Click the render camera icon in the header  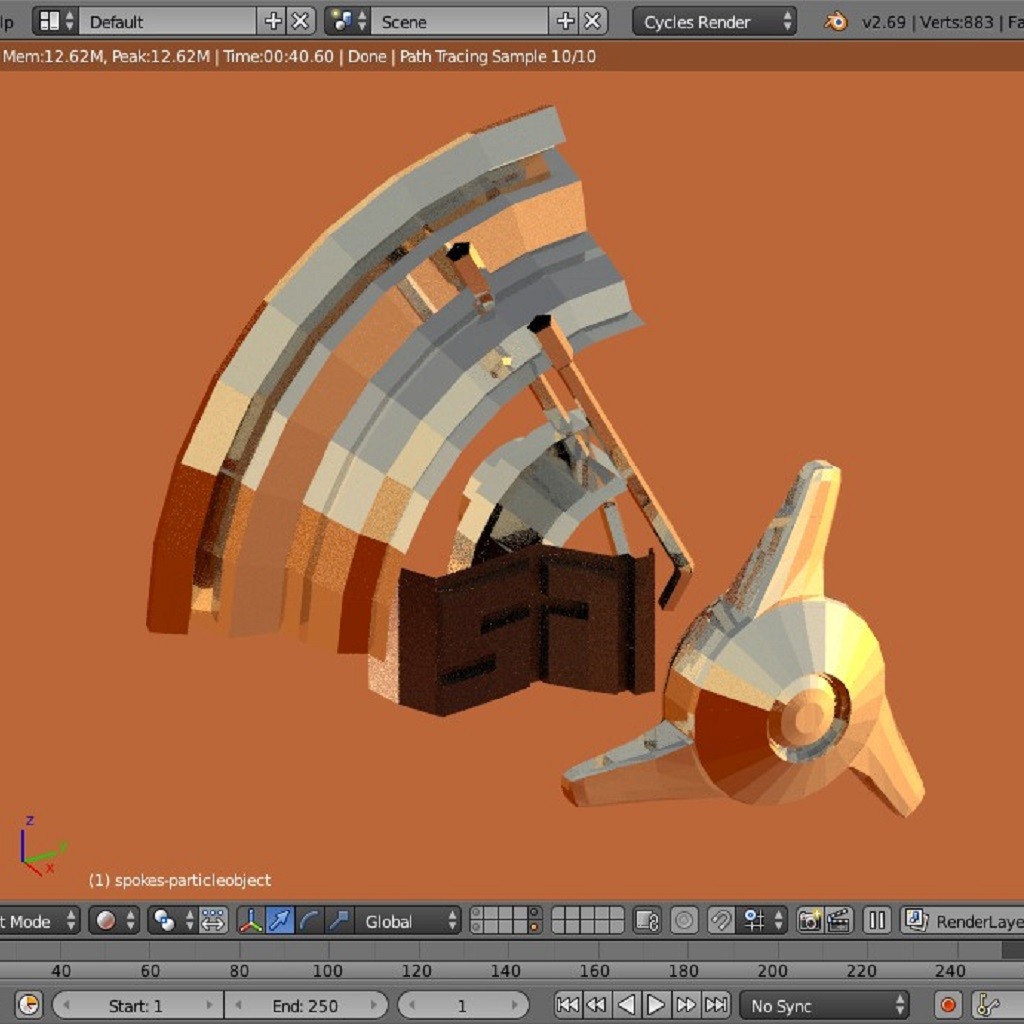click(x=812, y=922)
